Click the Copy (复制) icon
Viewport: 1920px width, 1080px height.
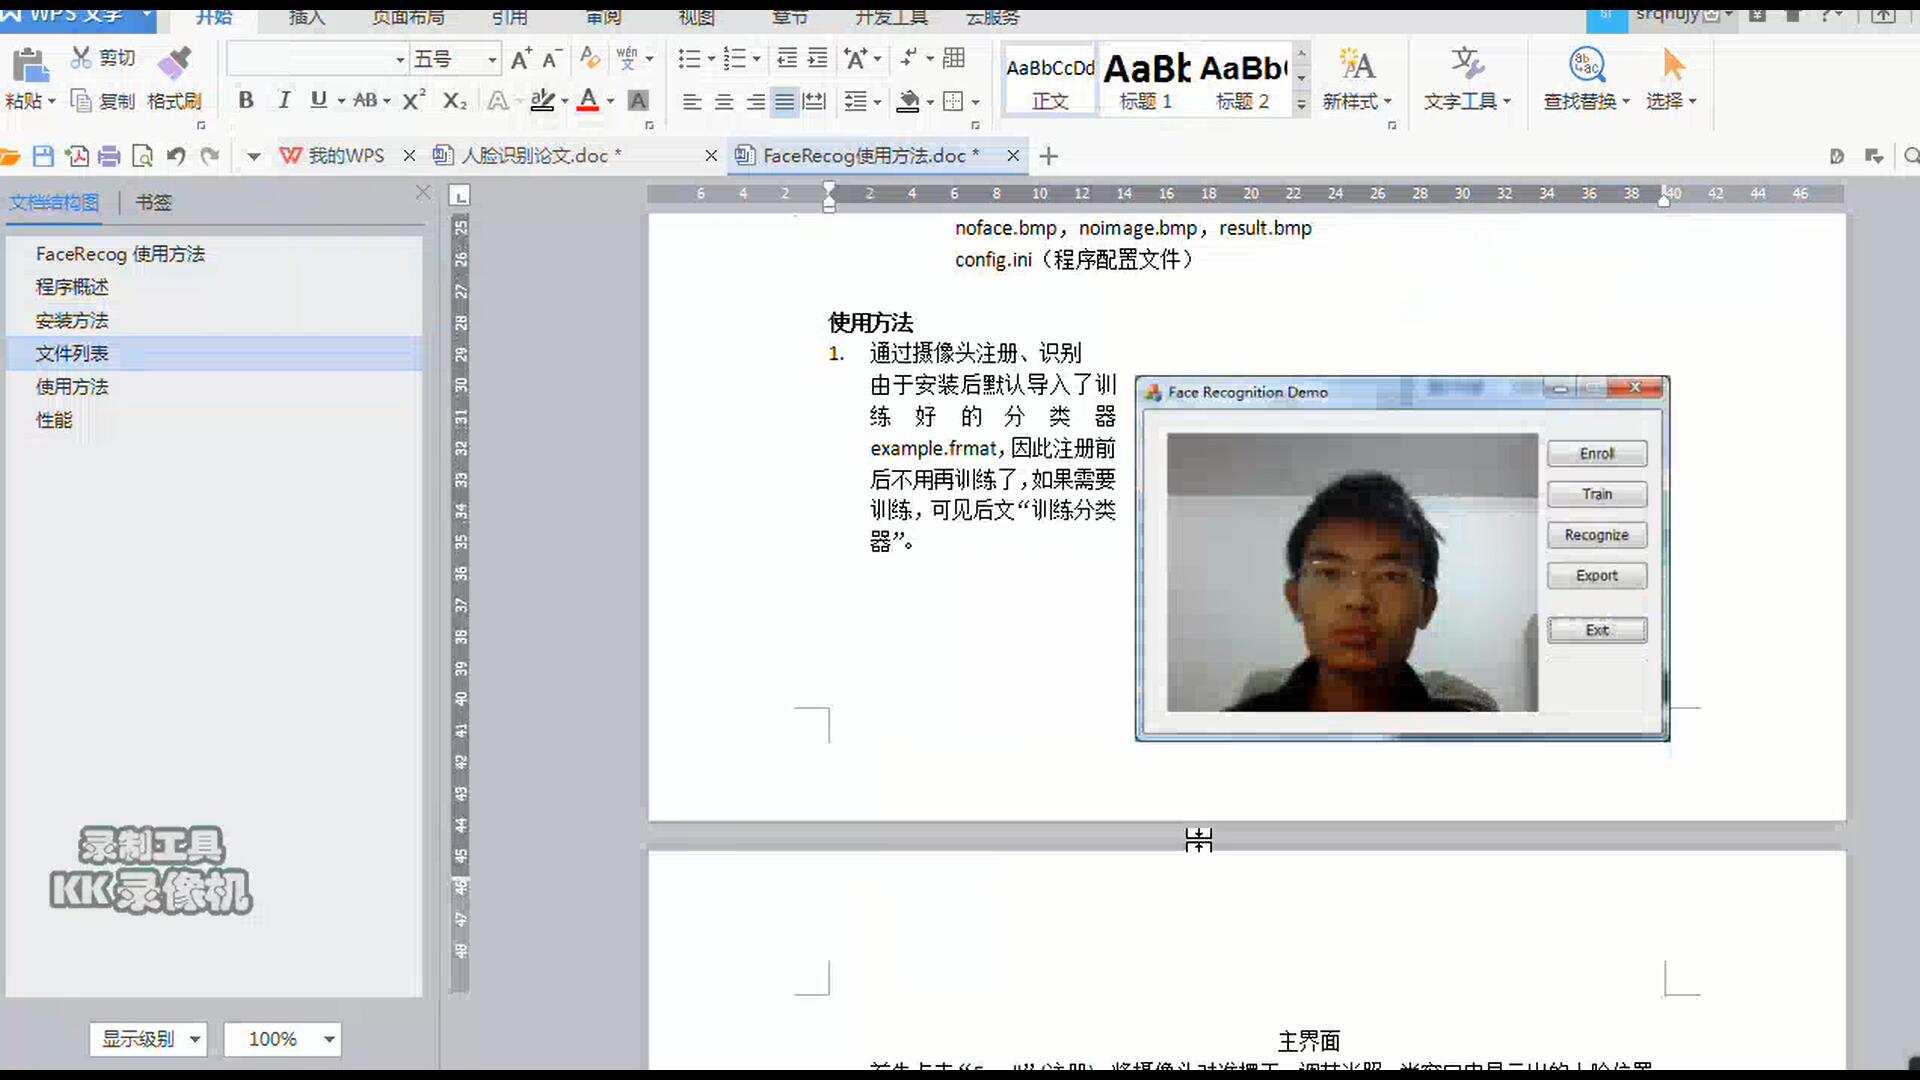[82, 101]
